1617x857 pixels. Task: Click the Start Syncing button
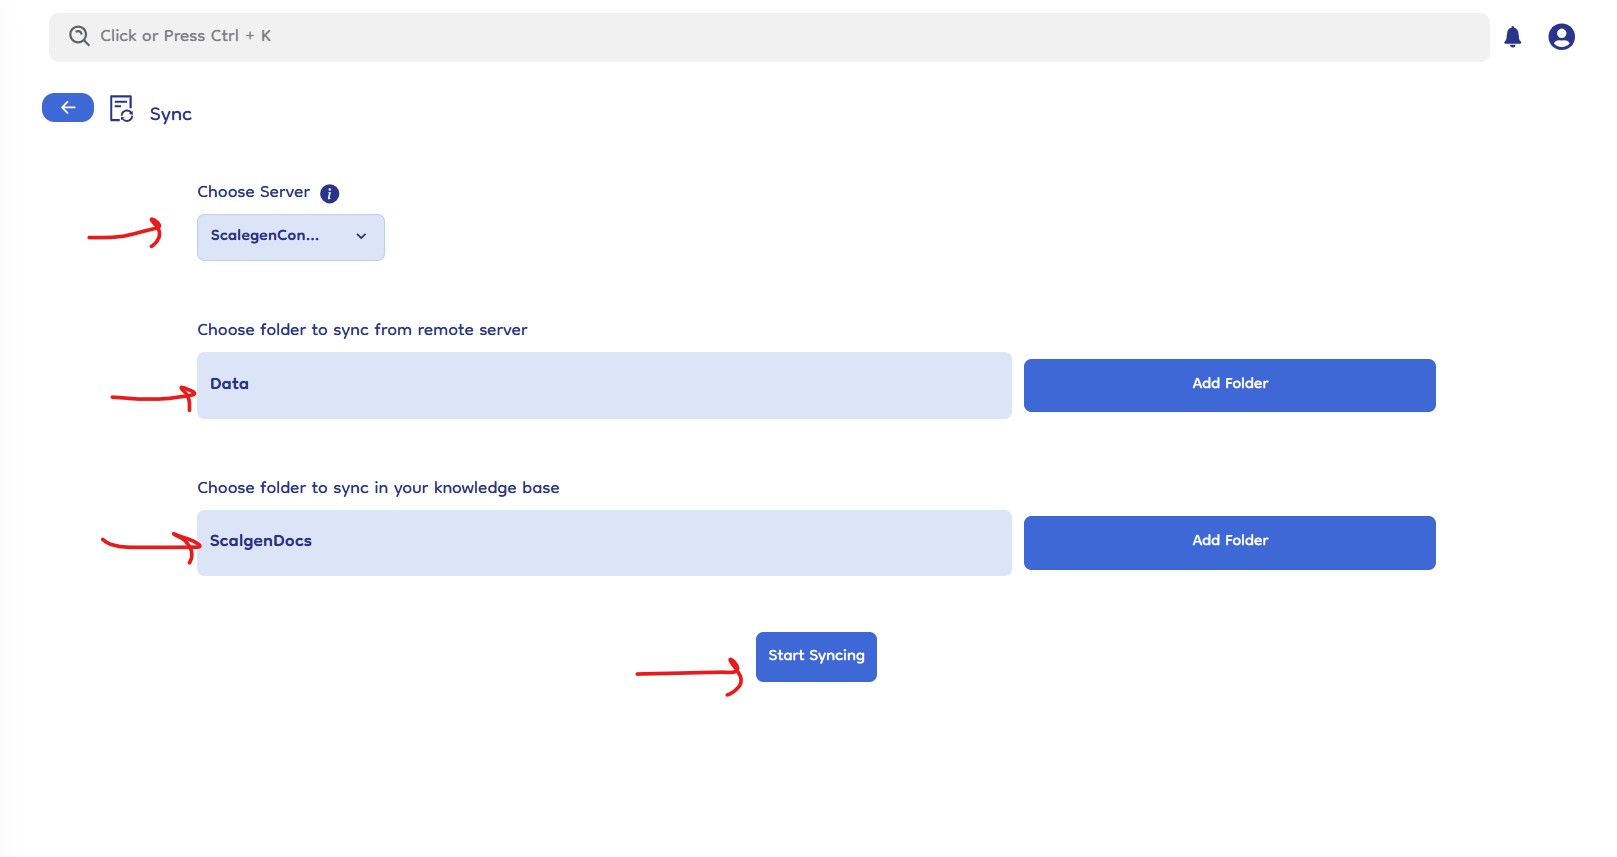point(815,656)
